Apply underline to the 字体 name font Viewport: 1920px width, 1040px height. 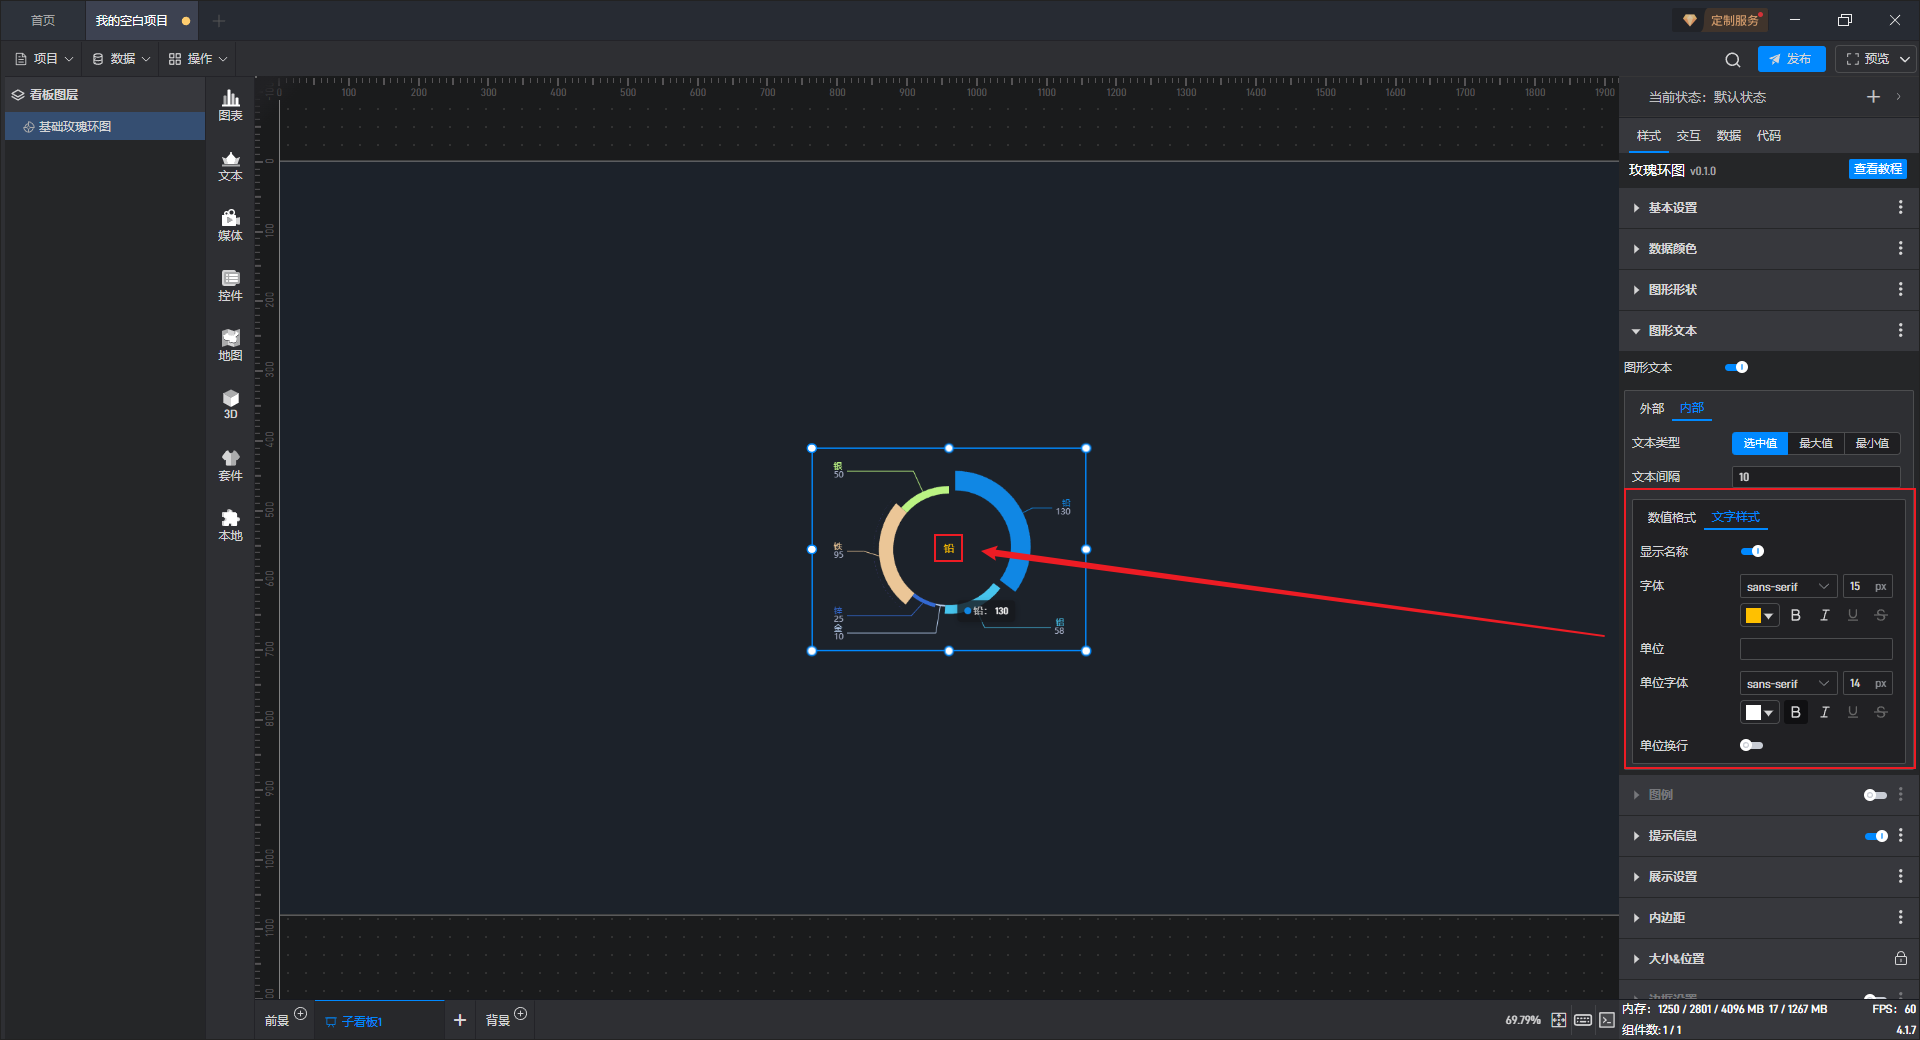point(1853,615)
